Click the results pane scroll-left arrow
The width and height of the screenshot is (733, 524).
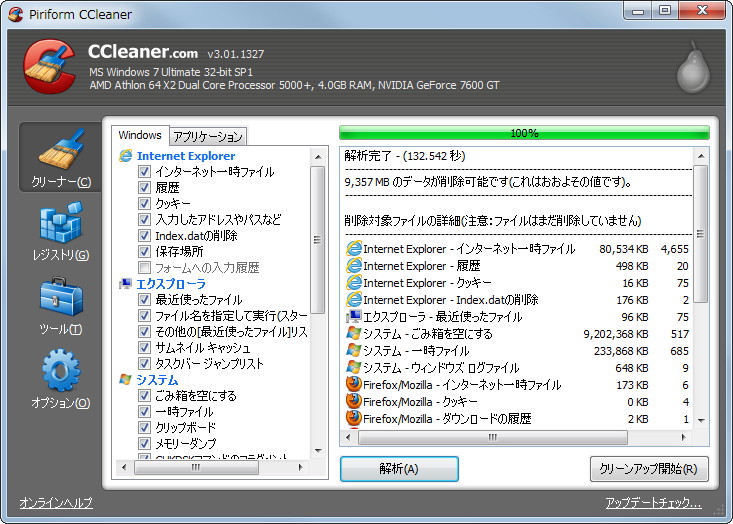click(348, 438)
